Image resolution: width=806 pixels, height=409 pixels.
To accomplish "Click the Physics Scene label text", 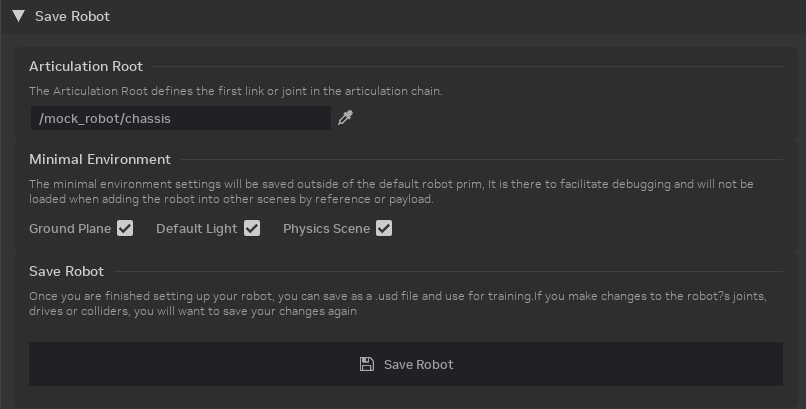I will click(x=326, y=229).
